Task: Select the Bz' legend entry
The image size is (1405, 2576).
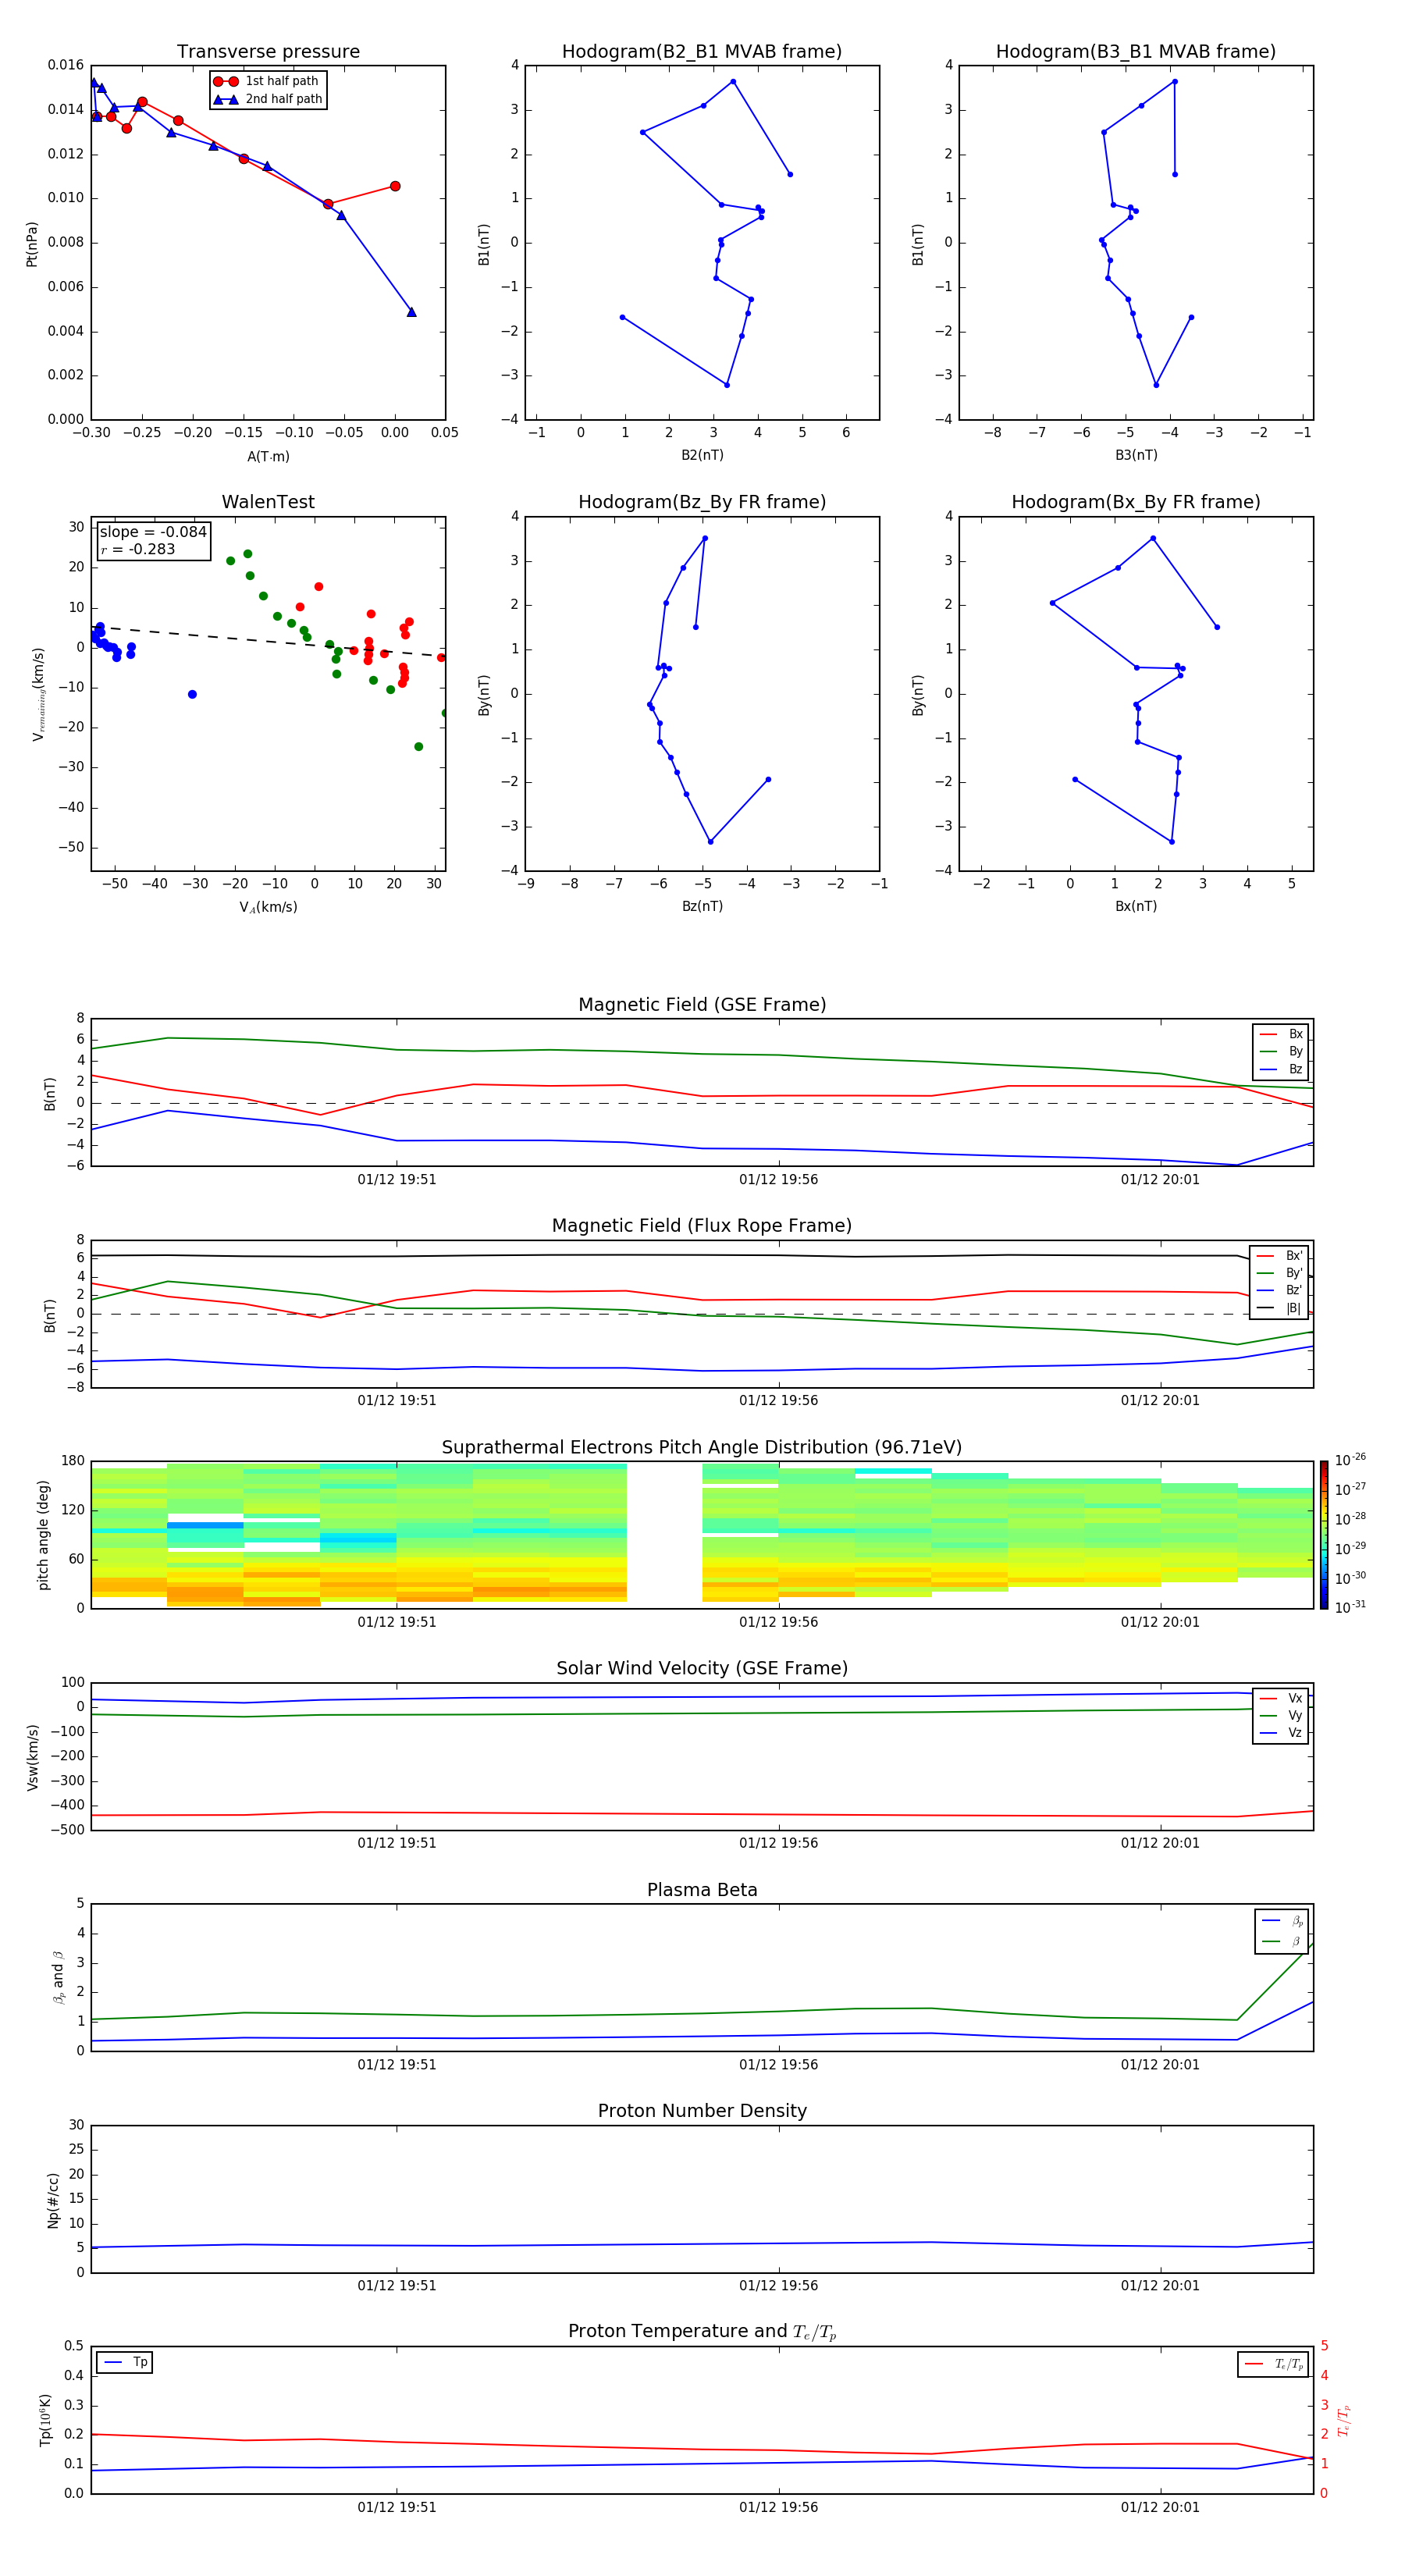Action: pos(1279,1290)
